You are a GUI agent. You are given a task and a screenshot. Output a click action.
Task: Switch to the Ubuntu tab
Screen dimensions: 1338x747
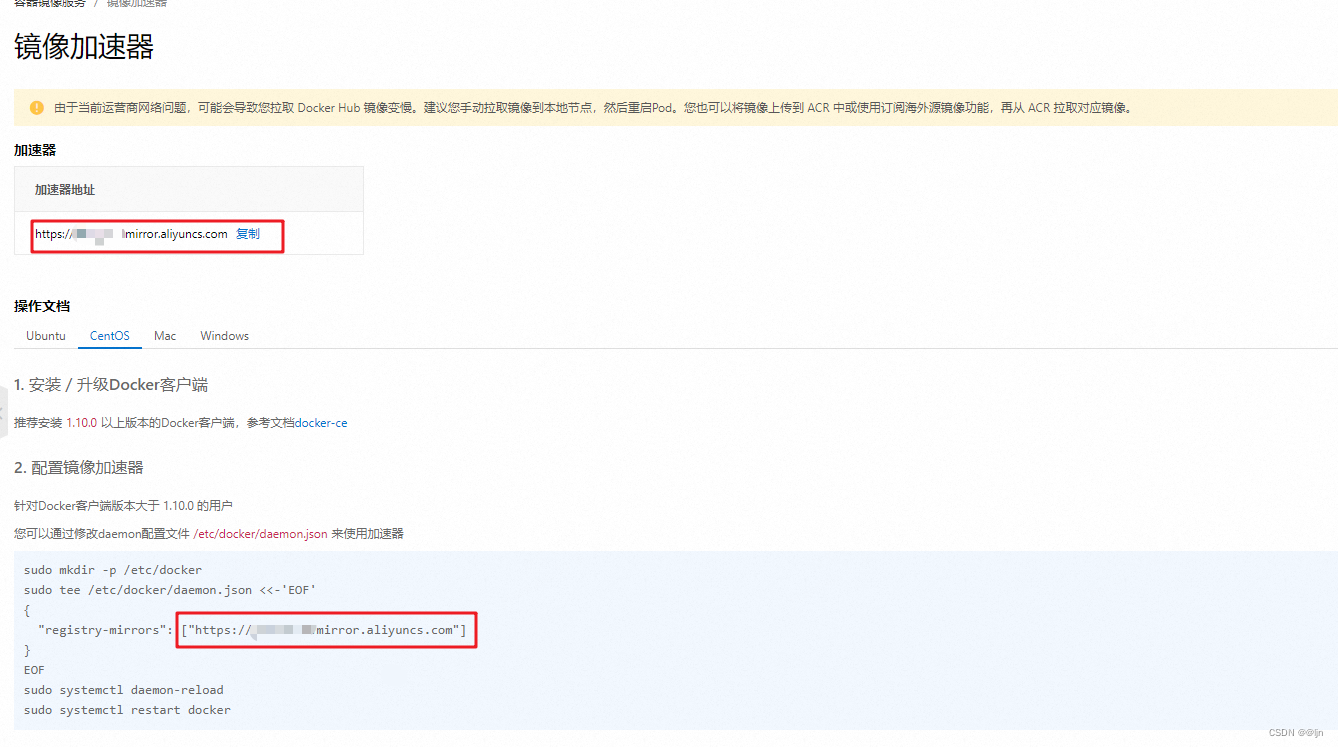[x=46, y=336]
